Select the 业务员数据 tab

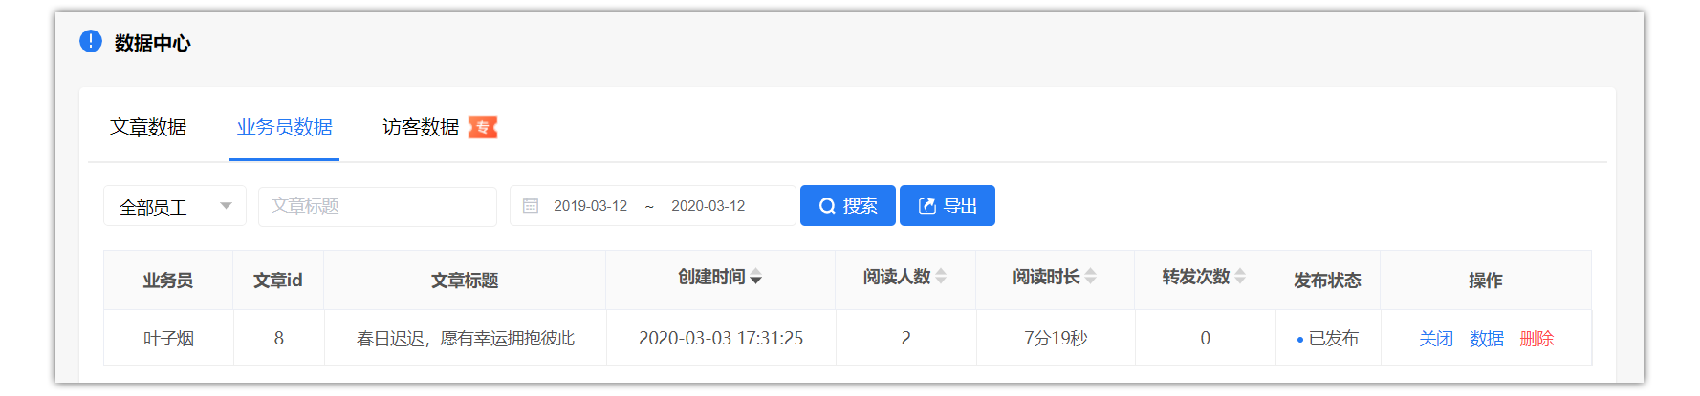[x=284, y=127]
